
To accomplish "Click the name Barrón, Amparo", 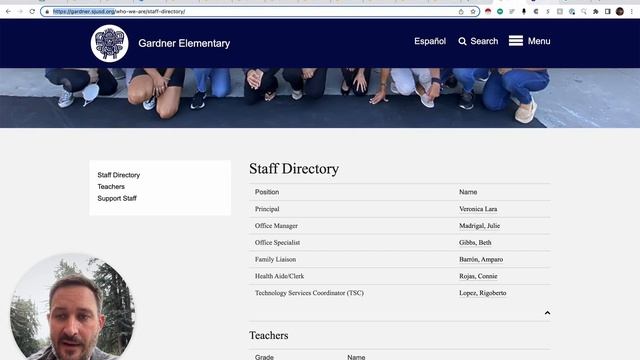I will [x=481, y=259].
